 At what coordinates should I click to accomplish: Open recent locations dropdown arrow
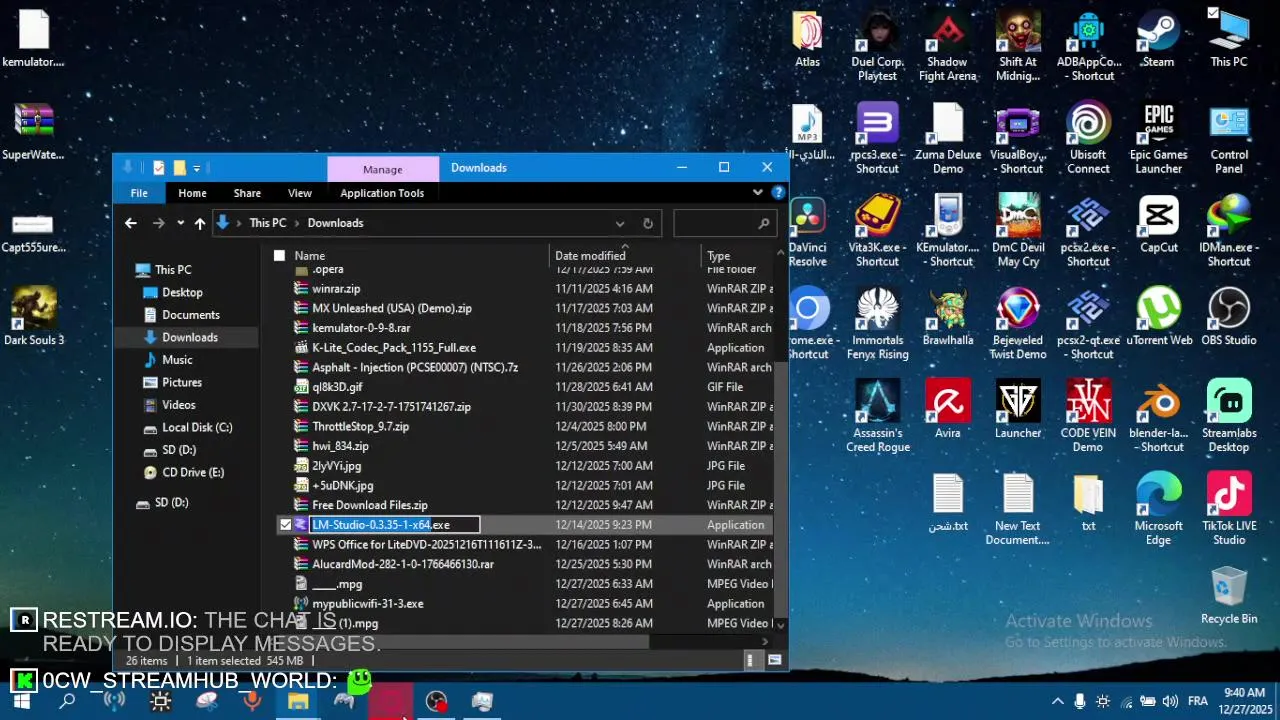click(180, 223)
